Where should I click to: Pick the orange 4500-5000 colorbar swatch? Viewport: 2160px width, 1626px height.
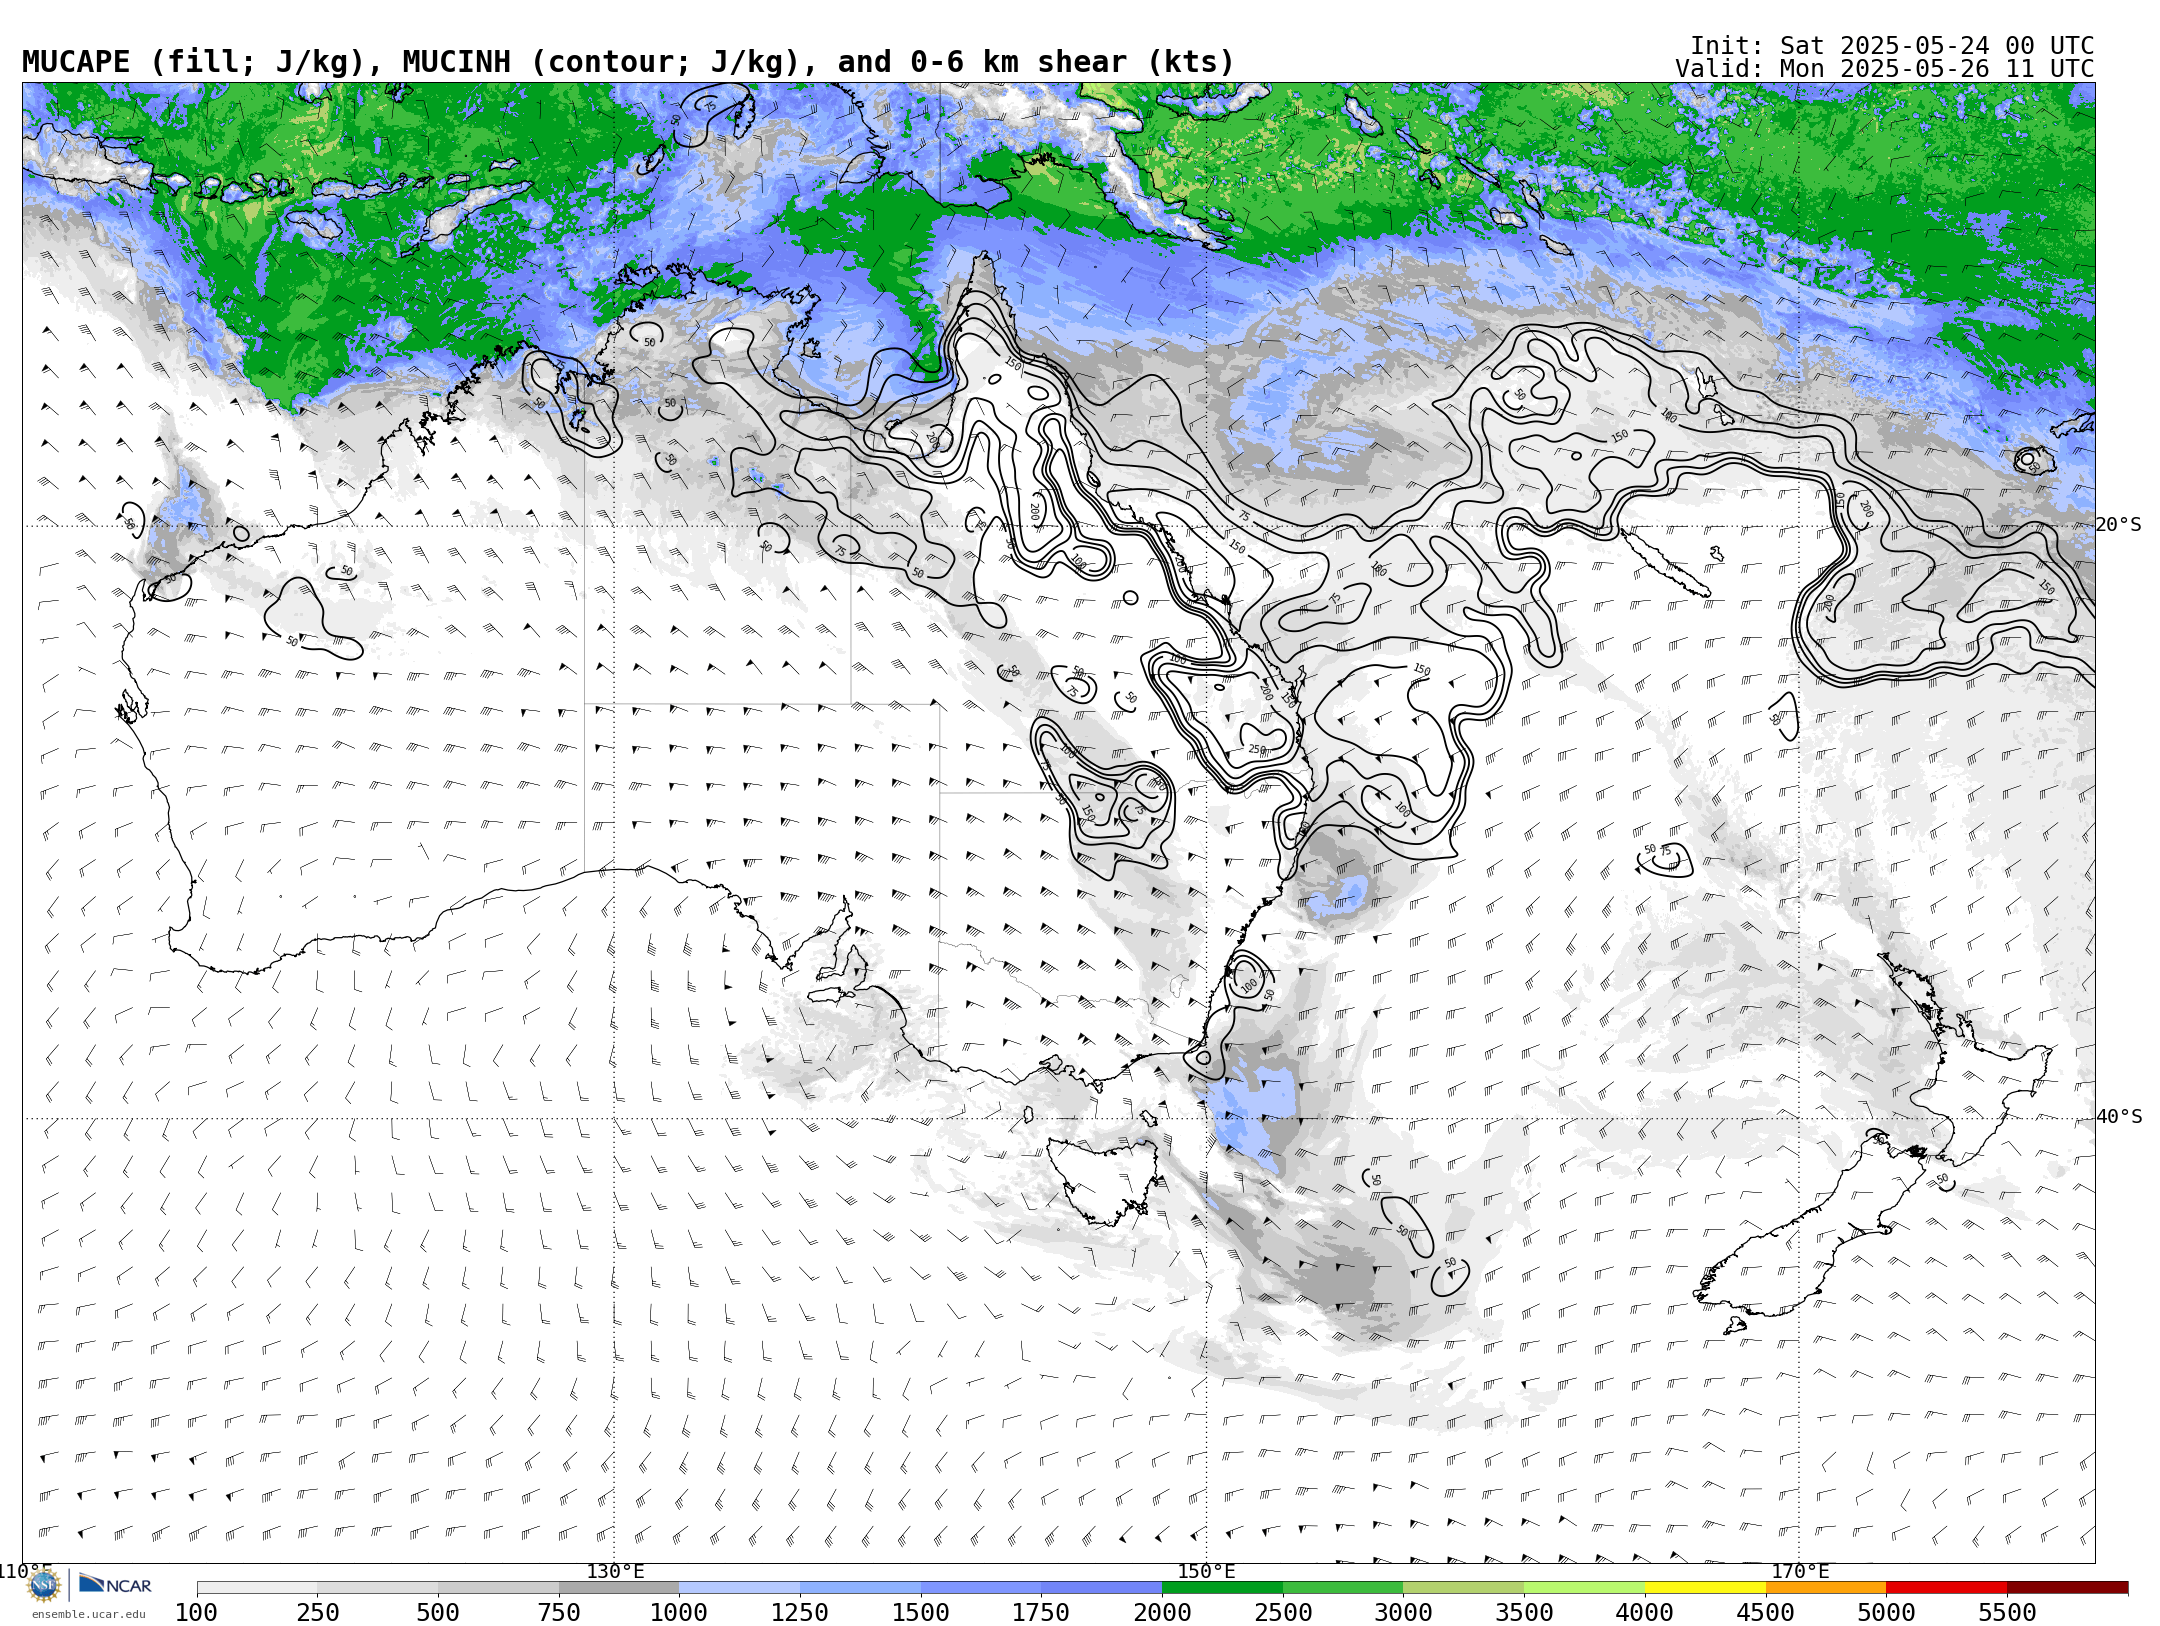tap(1826, 1588)
